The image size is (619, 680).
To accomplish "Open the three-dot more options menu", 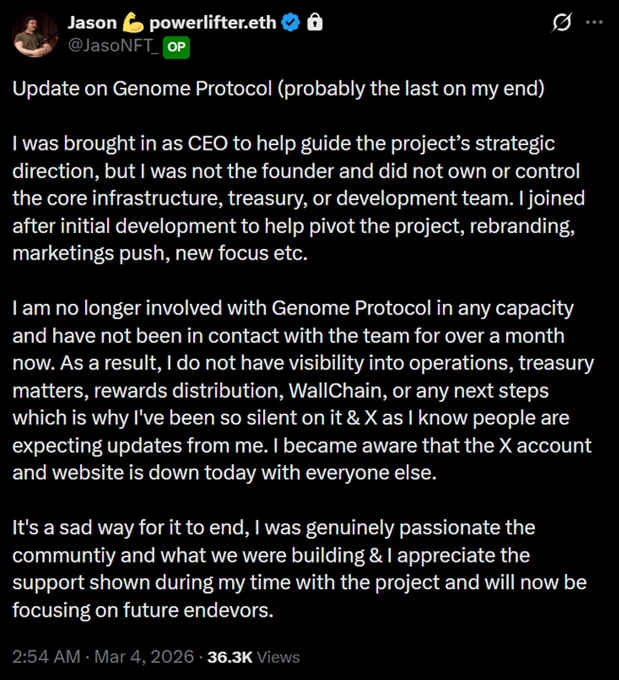I will [594, 22].
